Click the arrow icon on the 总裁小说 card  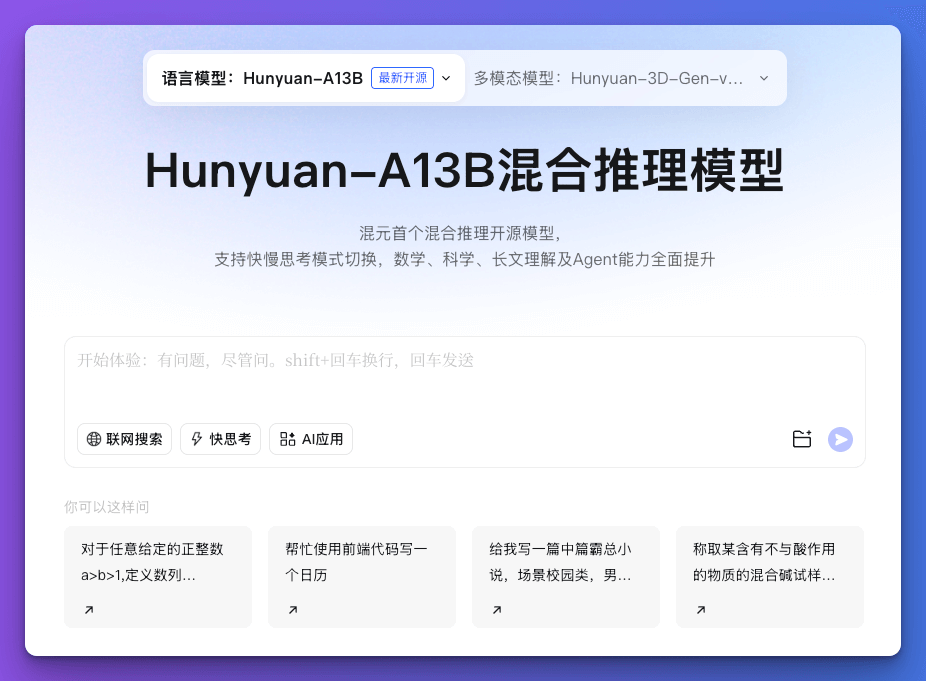(498, 608)
